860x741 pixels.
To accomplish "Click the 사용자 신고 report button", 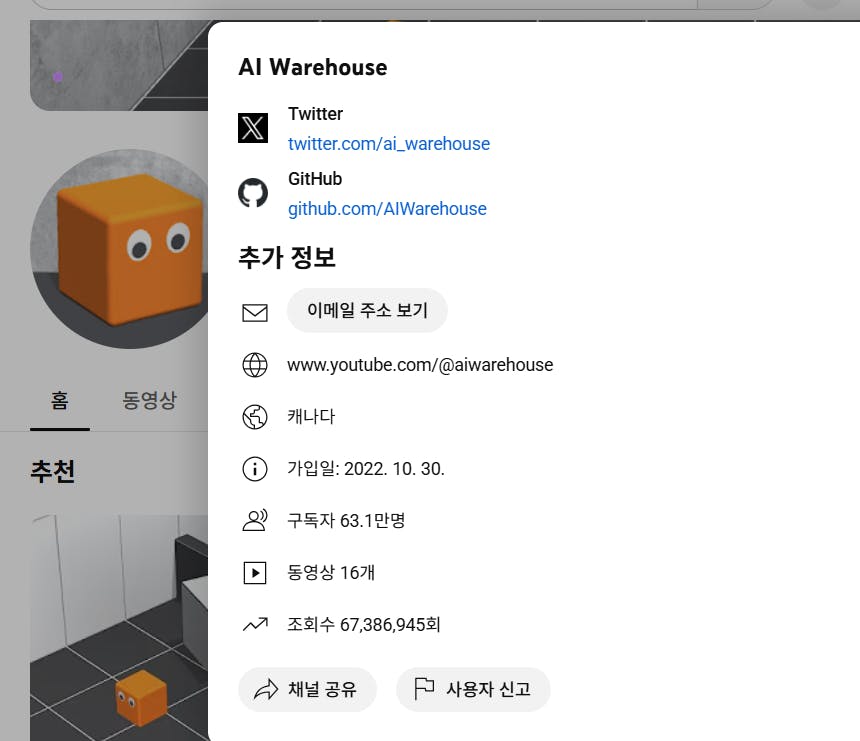I will [473, 689].
